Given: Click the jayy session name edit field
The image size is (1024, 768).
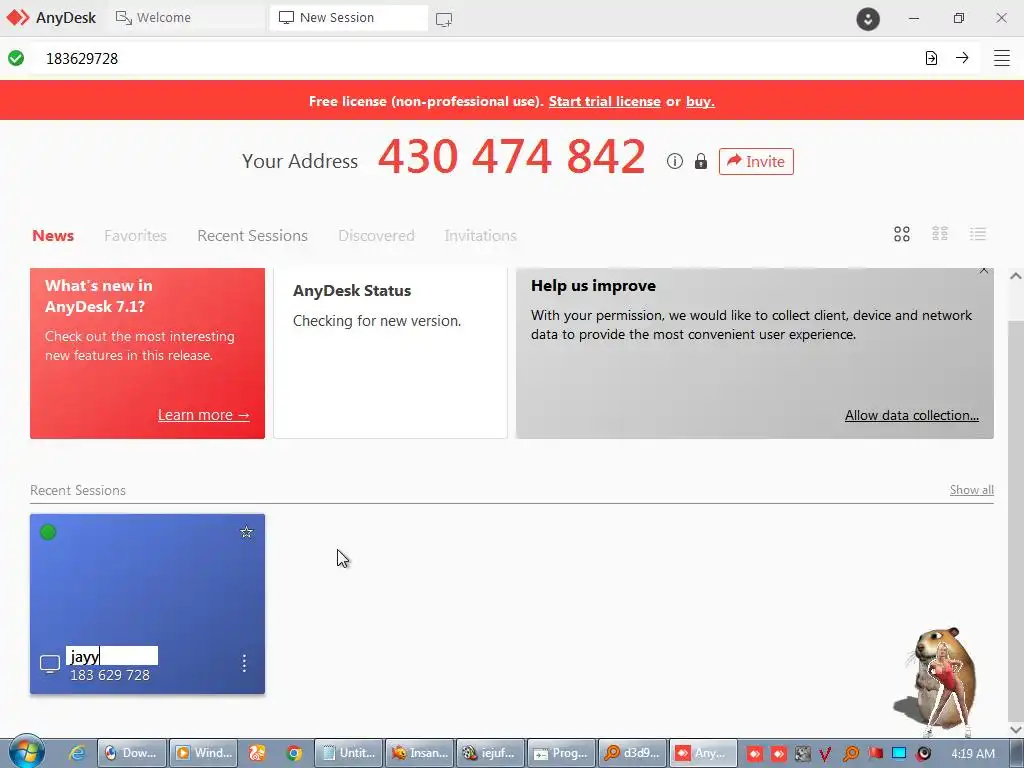Looking at the screenshot, I should (x=112, y=656).
